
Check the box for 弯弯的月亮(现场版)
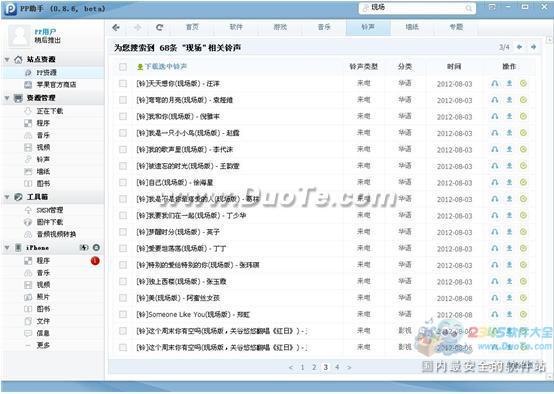pyautogui.click(x=123, y=100)
